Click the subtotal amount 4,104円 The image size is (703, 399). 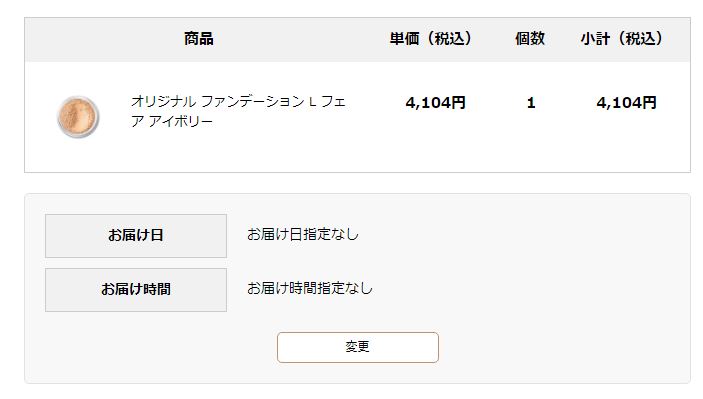(x=626, y=103)
